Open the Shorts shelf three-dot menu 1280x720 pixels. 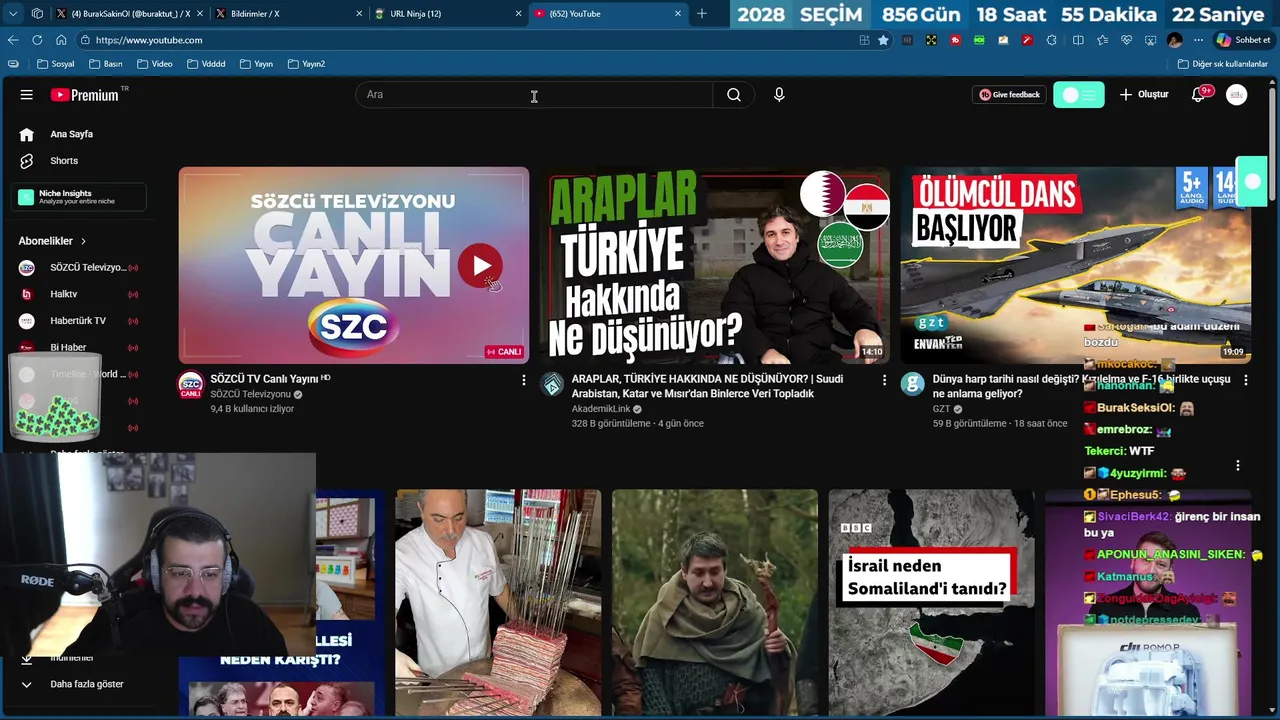(x=1238, y=466)
